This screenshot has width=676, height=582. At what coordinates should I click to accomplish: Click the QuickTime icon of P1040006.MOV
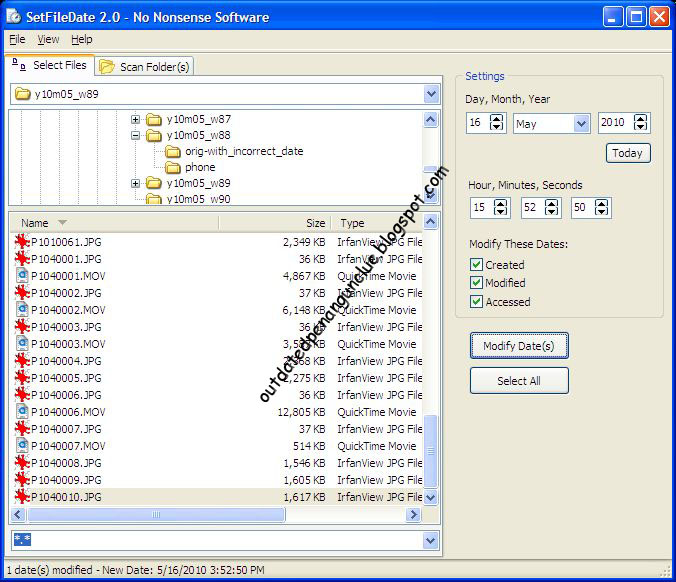tap(22, 412)
